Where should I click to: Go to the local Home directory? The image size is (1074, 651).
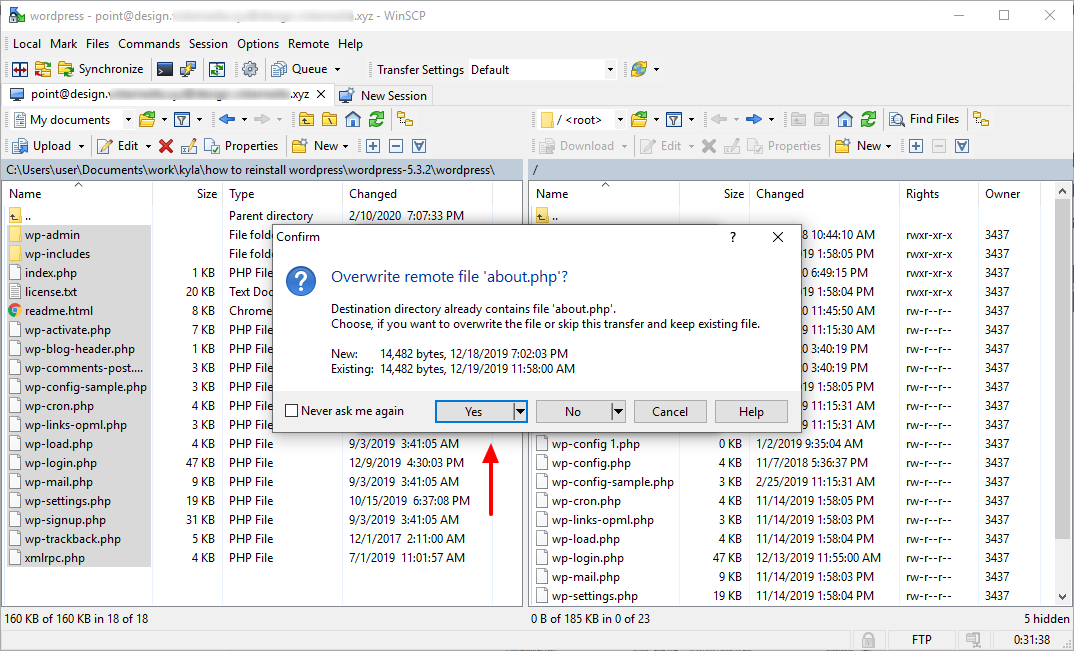click(353, 120)
